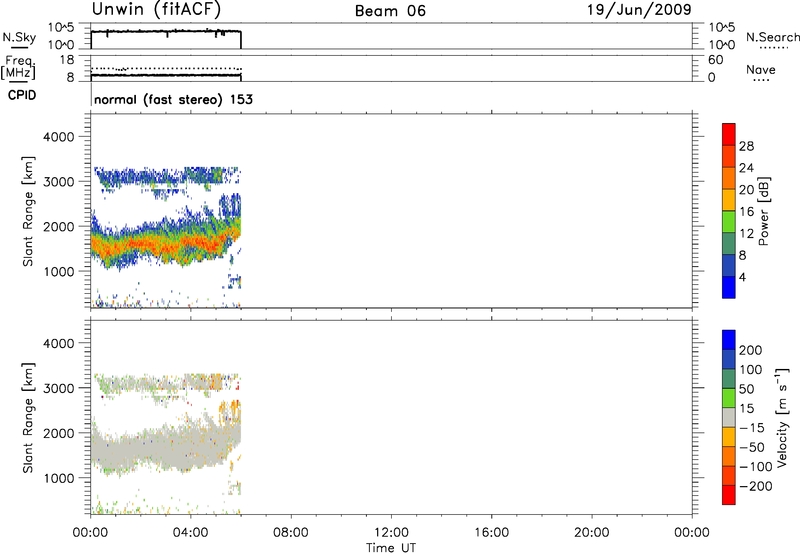800x554 pixels.
Task: Click 'normal (fast stereo) 153' text
Action: tap(173, 99)
